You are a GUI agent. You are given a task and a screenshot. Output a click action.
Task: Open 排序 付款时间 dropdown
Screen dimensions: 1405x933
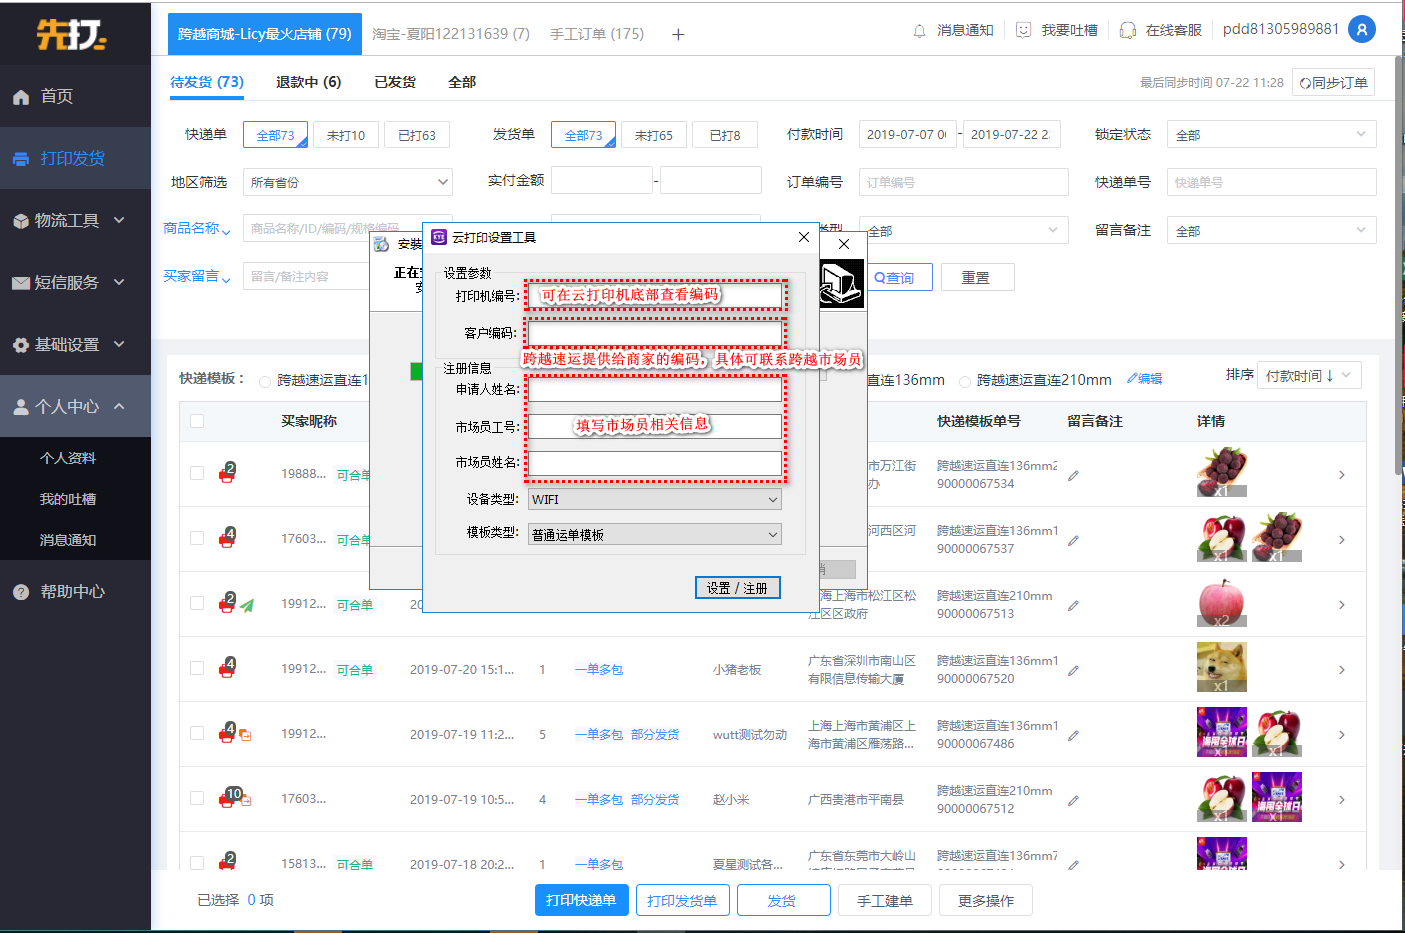click(1309, 376)
